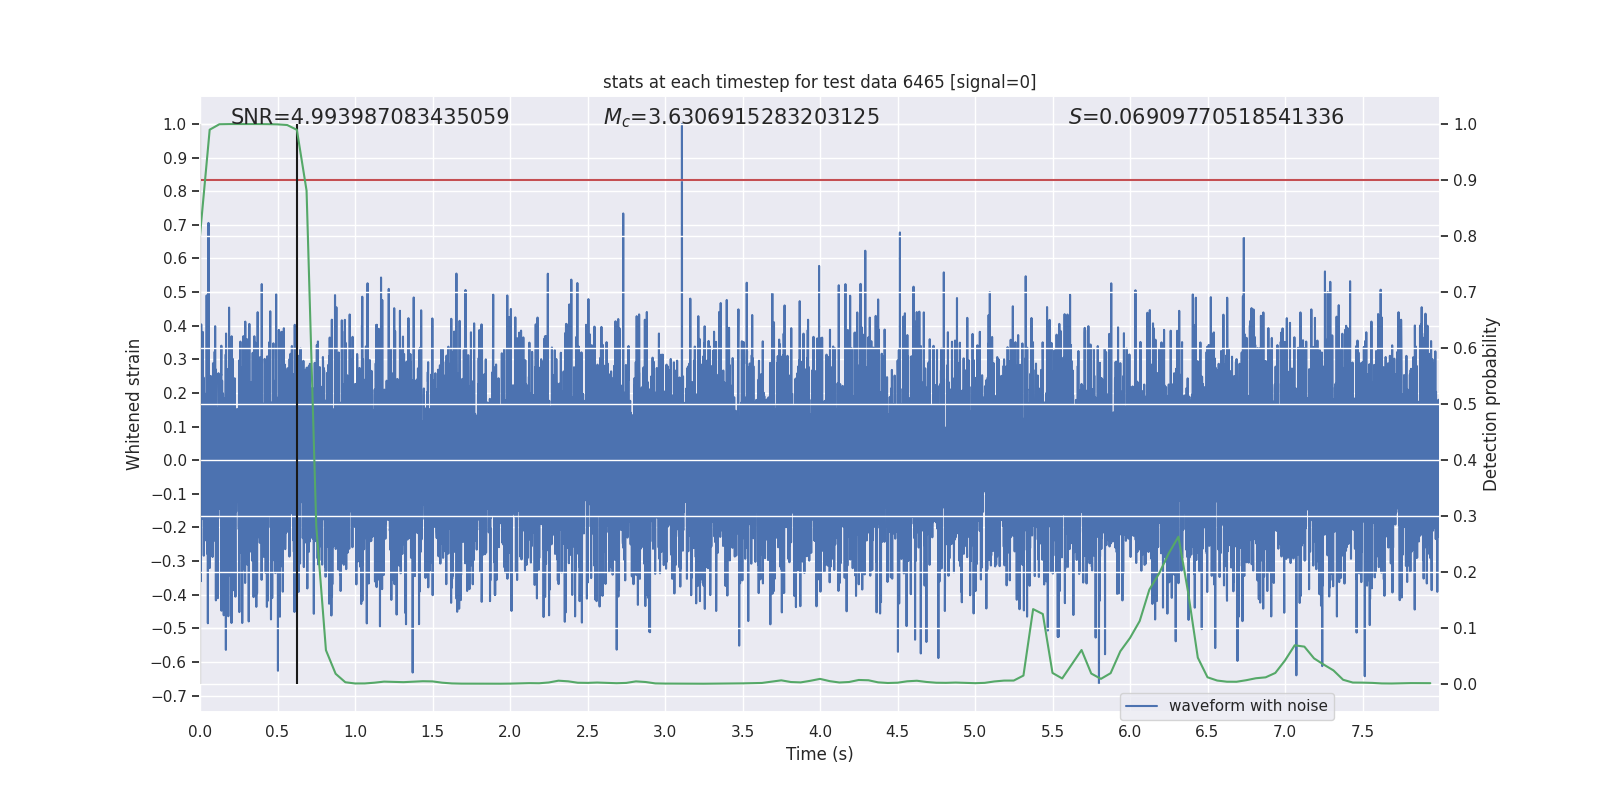The height and width of the screenshot is (800, 1600).
Task: Click the 7.0 tick on the Time axis
Action: pyautogui.click(x=1285, y=731)
